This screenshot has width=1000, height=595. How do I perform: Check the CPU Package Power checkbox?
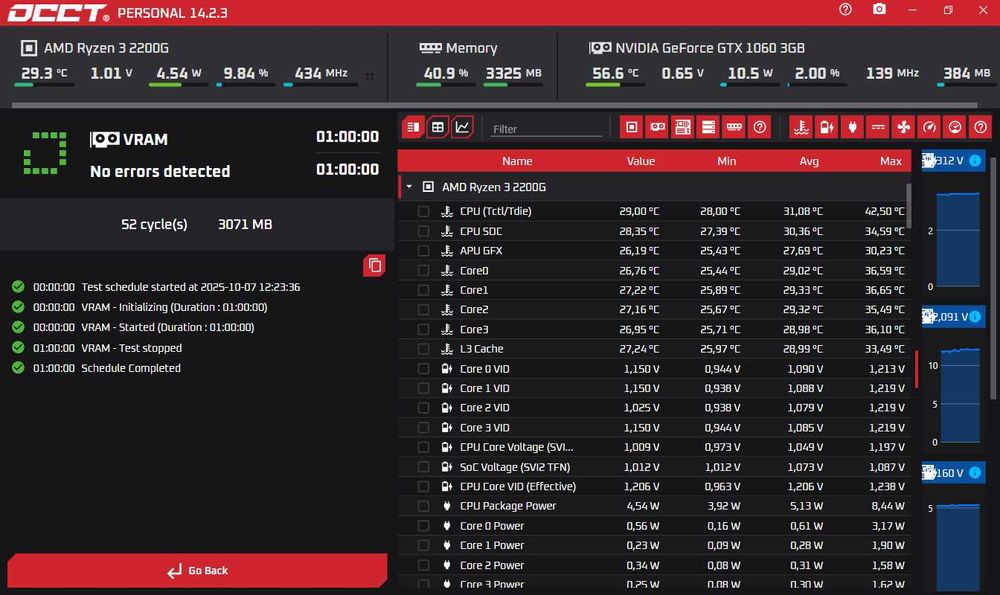coord(423,506)
